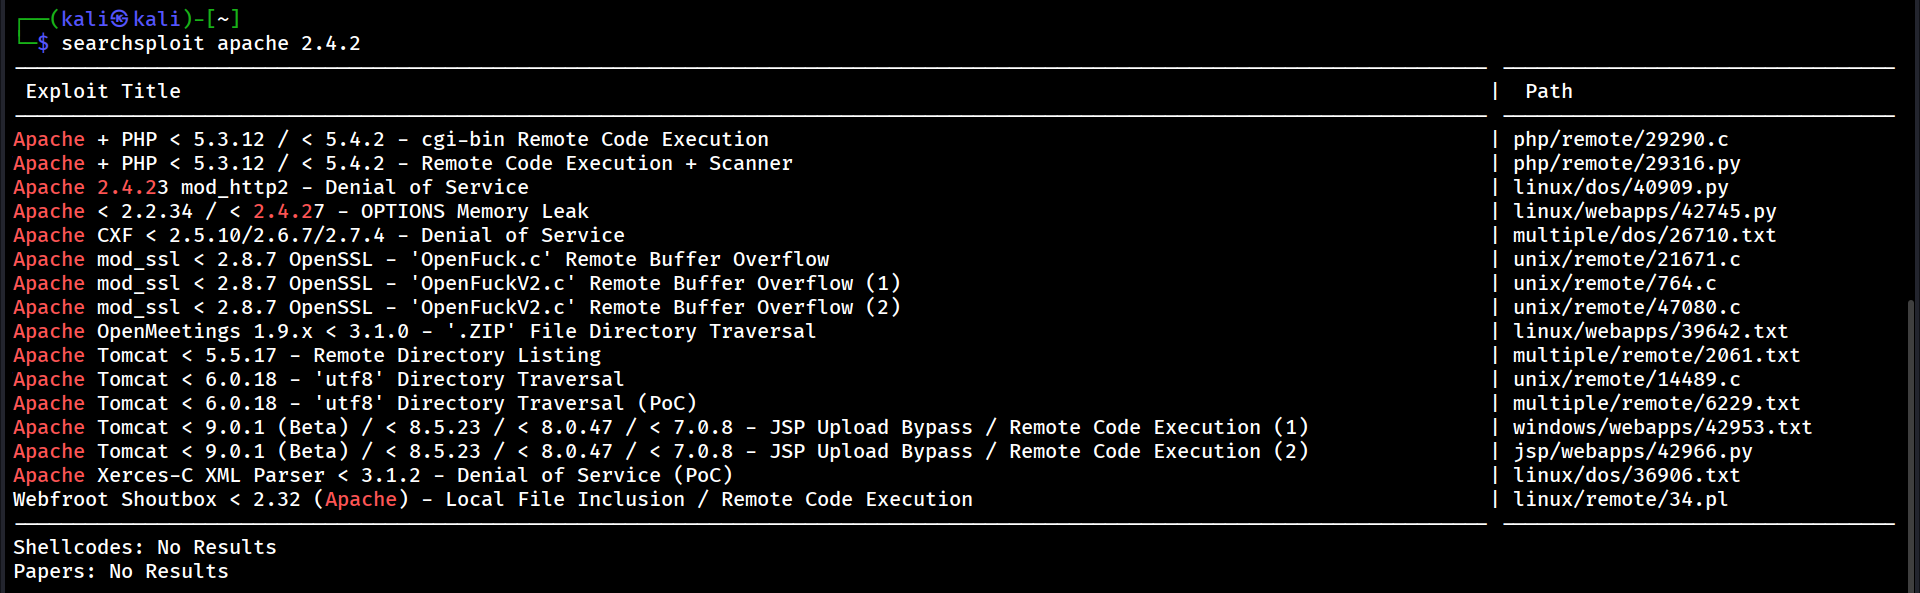
Task: Click the Webfroot Shoutbox exploit title
Action: pos(492,500)
